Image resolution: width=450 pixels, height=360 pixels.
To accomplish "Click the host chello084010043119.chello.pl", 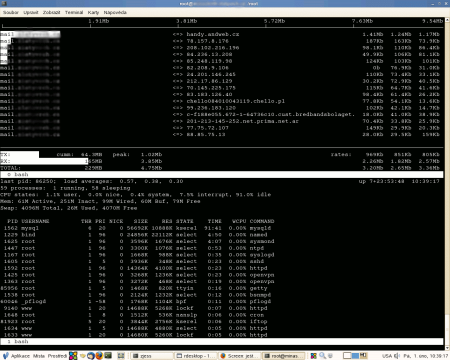I will (236, 101).
